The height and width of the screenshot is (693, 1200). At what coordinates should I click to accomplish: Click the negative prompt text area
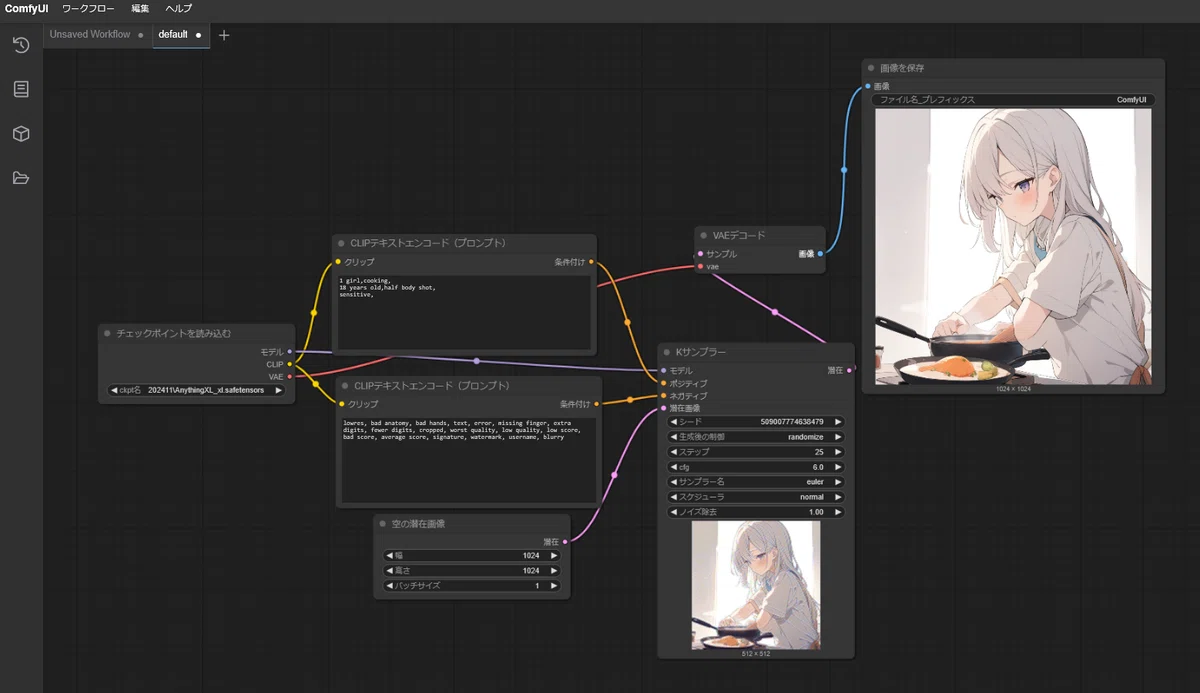pyautogui.click(x=469, y=459)
